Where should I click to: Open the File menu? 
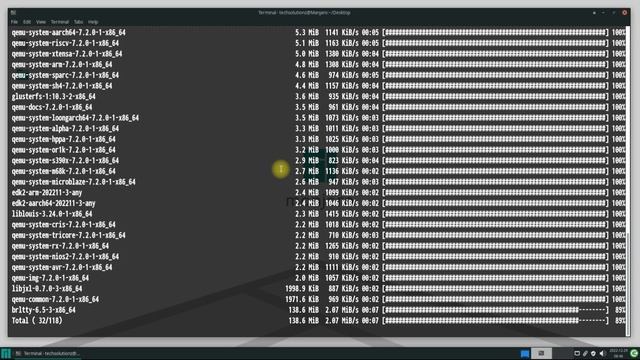click(14, 22)
